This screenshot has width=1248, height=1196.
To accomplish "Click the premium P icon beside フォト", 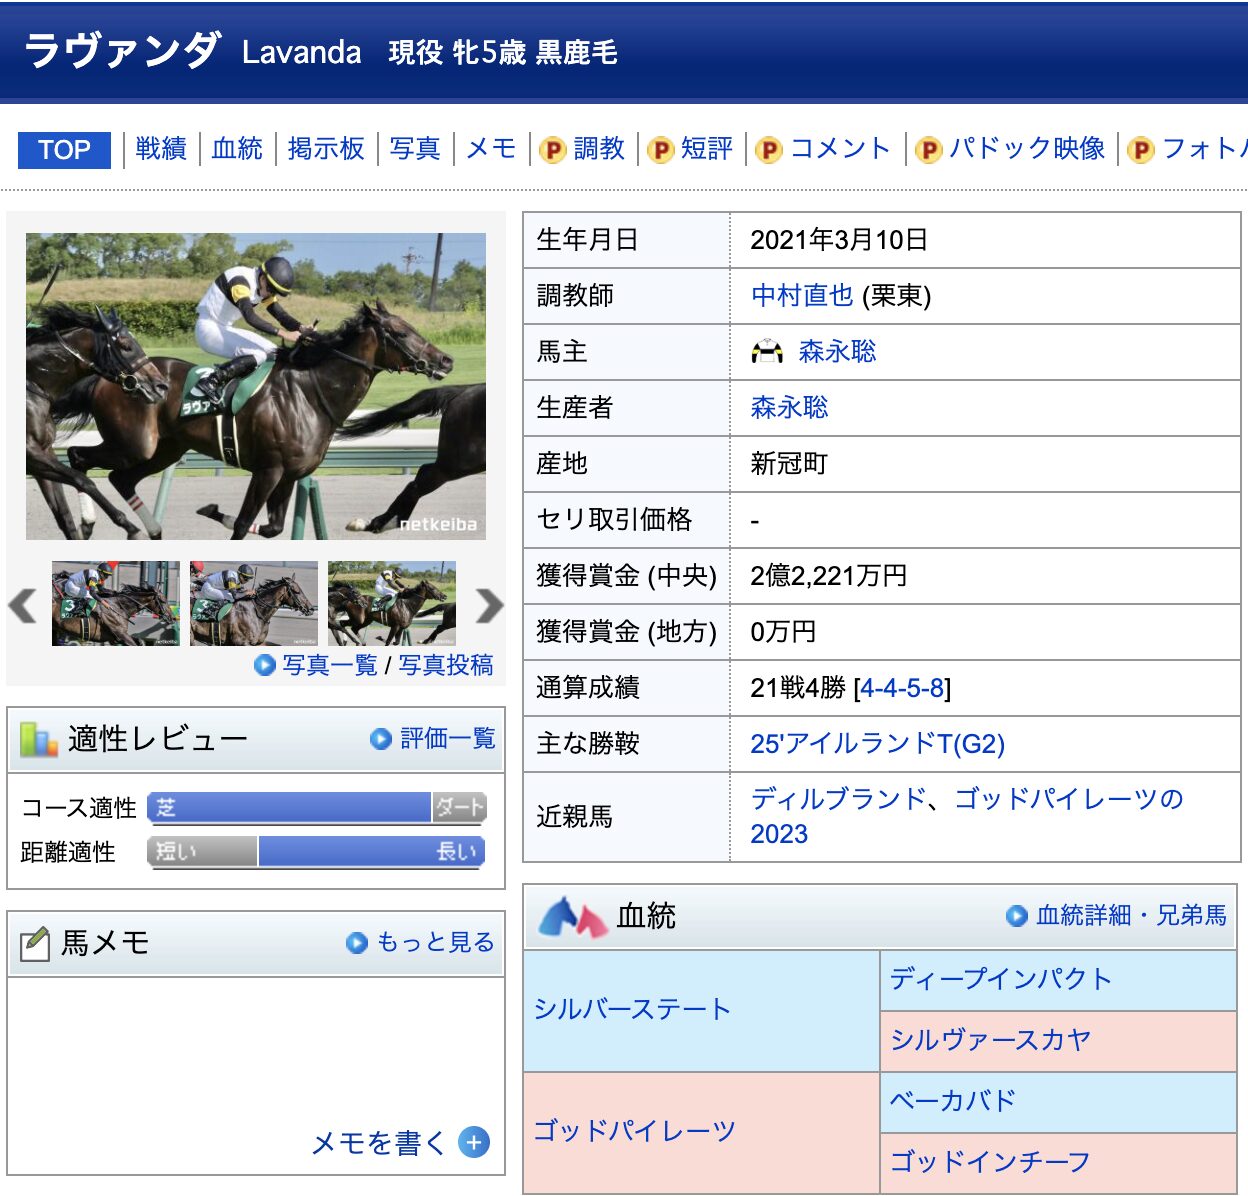I will [1140, 150].
